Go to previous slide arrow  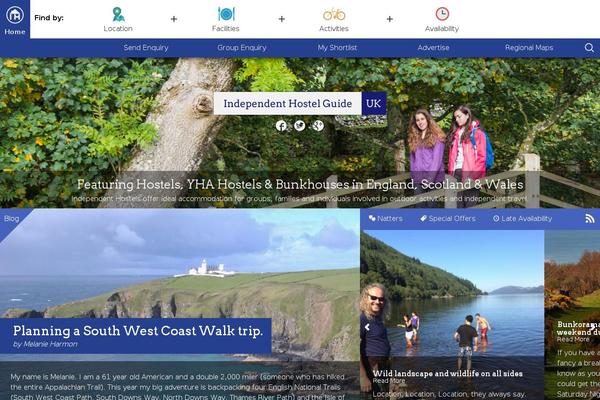point(367,327)
